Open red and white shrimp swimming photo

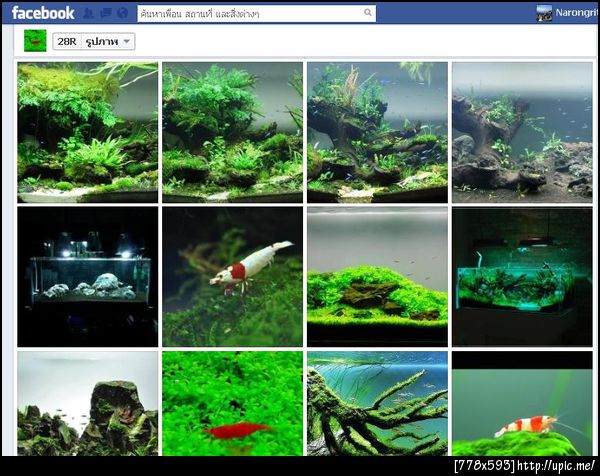tap(232, 277)
